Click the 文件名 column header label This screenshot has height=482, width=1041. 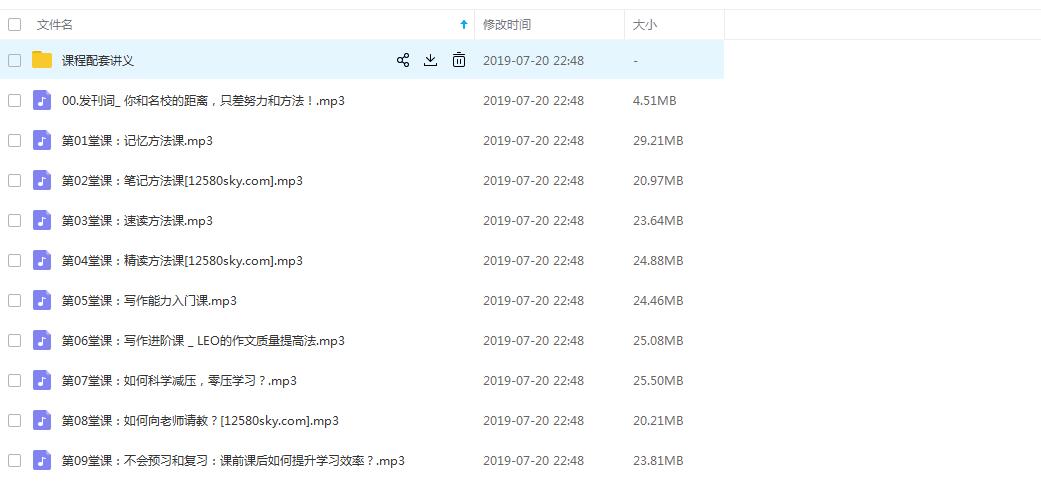55,24
